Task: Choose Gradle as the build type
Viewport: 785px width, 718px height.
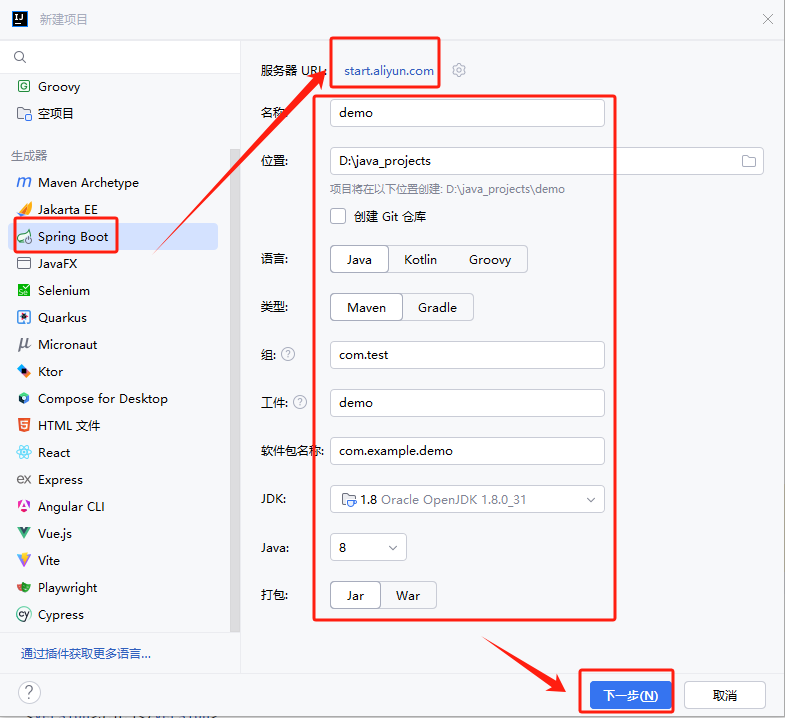Action: (x=437, y=307)
